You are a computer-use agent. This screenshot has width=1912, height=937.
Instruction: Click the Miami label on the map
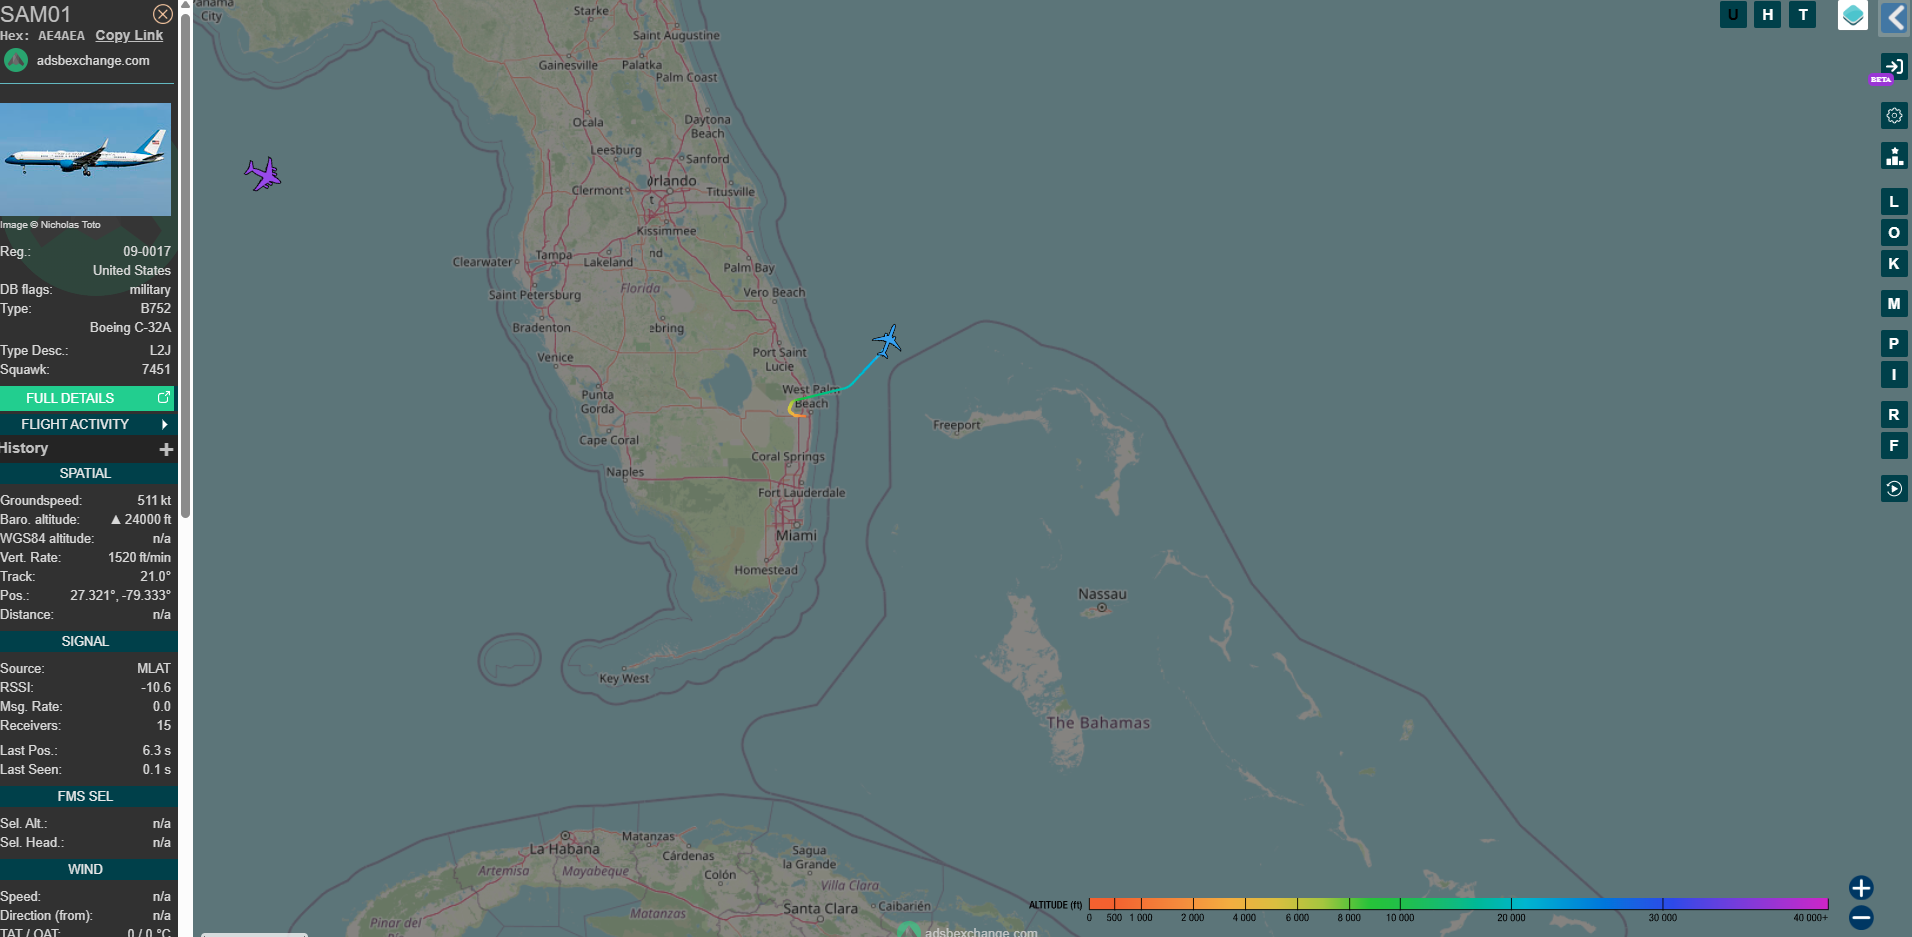pyautogui.click(x=796, y=535)
